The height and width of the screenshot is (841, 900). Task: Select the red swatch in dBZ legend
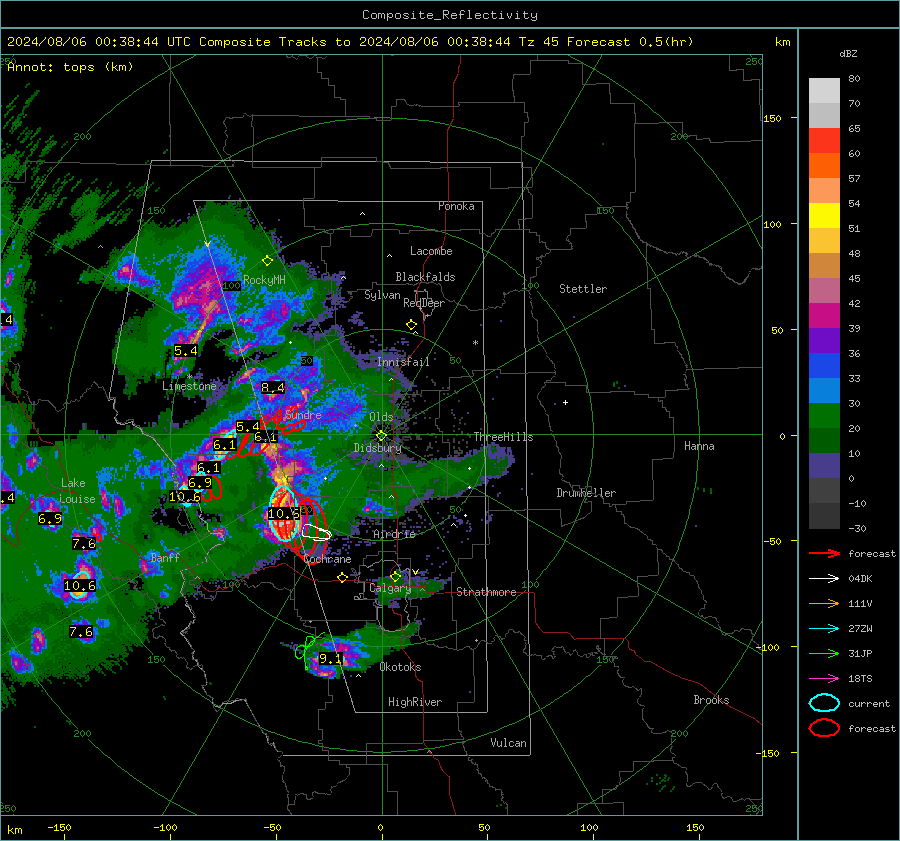[824, 141]
